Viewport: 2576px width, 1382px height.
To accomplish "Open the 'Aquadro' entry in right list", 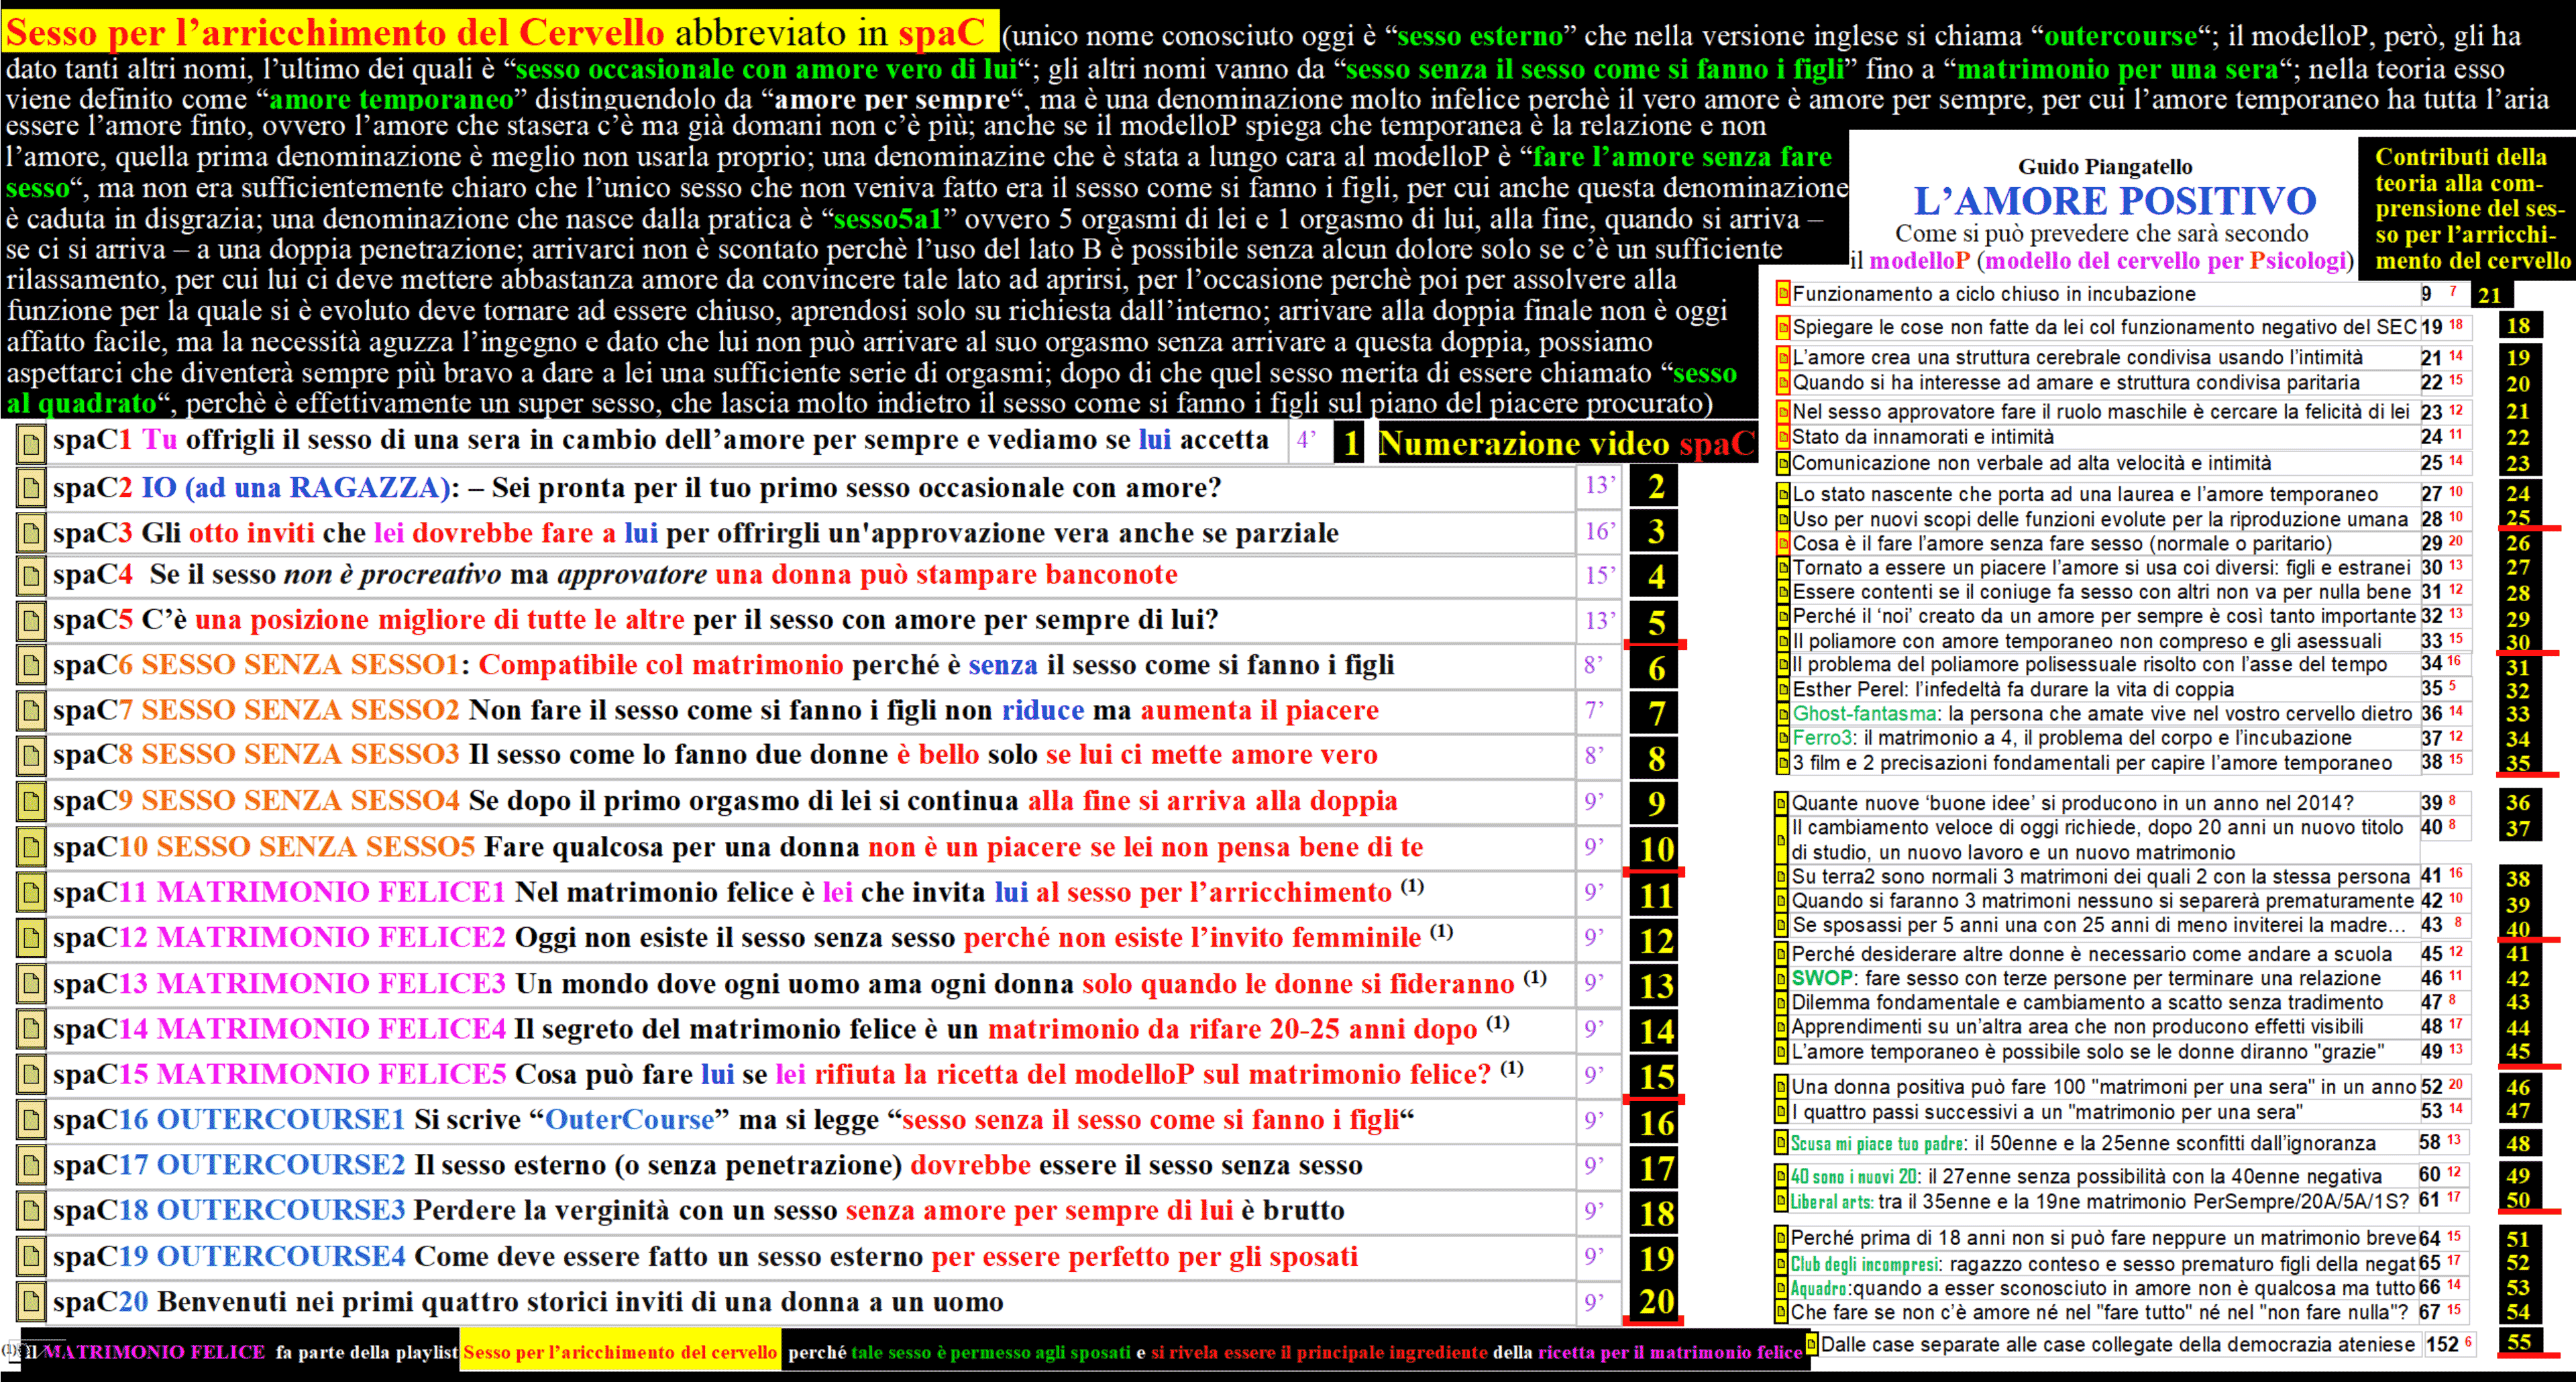I will 2103,1288.
